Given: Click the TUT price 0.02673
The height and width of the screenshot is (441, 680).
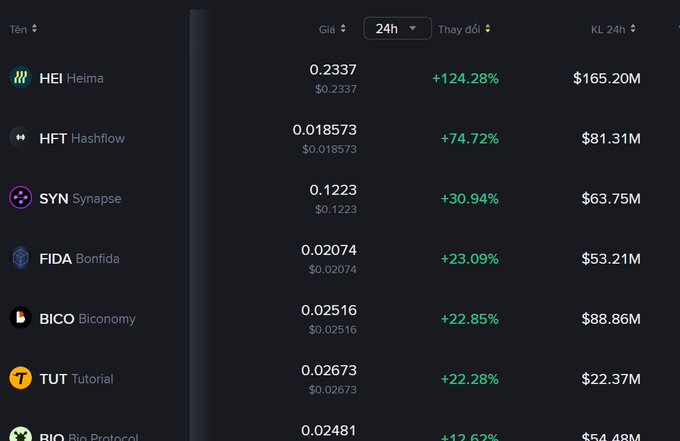Looking at the screenshot, I should coord(329,370).
